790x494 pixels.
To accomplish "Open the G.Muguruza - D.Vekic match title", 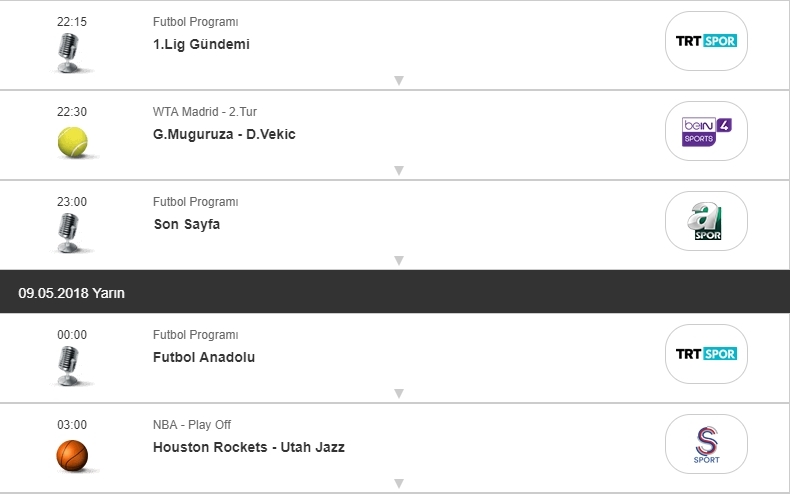I will [224, 134].
